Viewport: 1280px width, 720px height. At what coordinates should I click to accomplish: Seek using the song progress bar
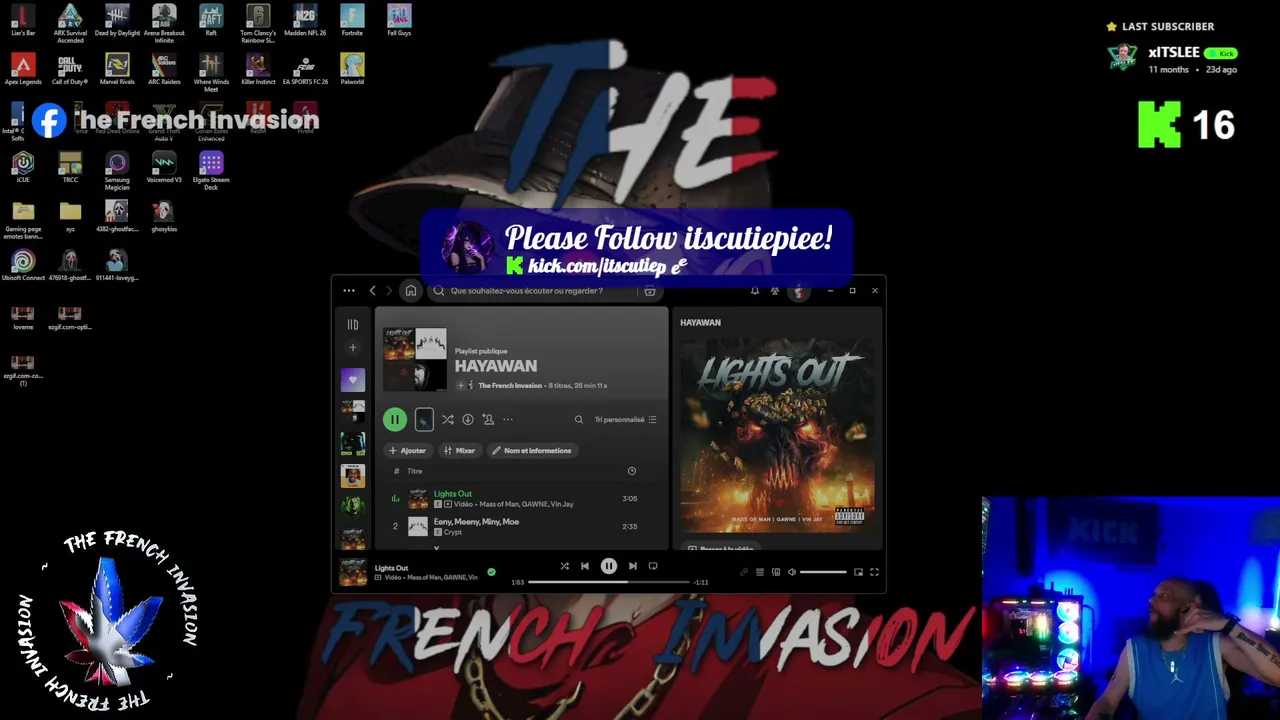point(609,582)
